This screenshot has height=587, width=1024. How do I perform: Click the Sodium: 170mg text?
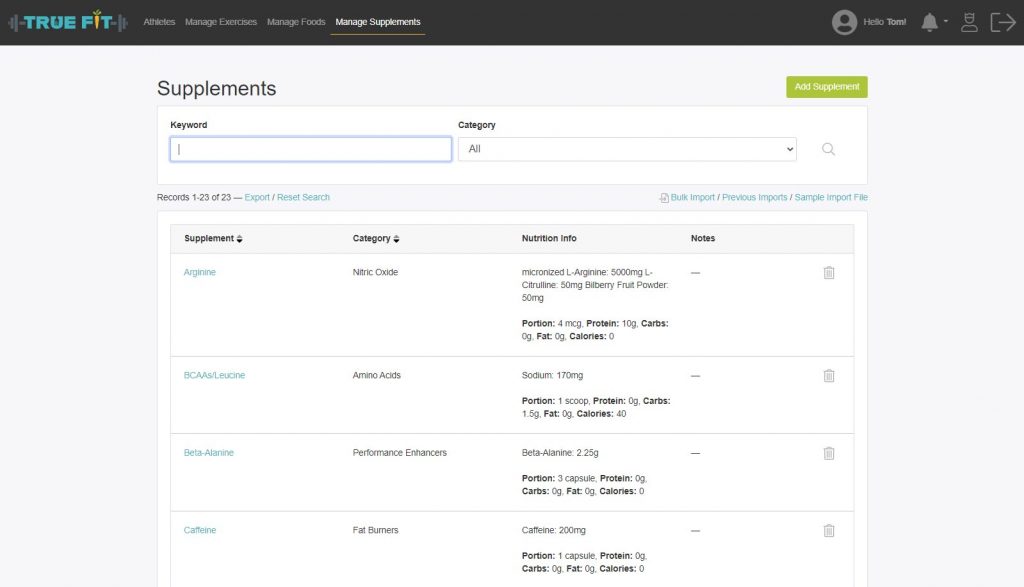[552, 375]
